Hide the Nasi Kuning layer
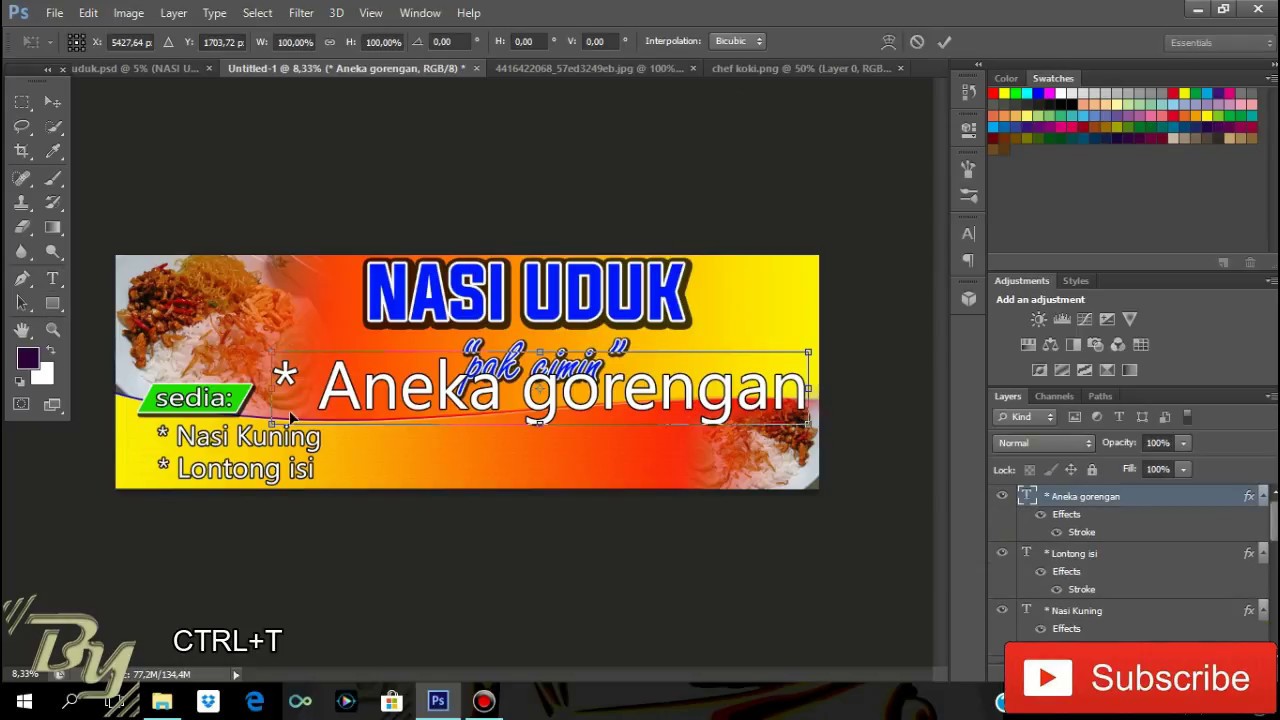The image size is (1280, 720). tap(1002, 610)
